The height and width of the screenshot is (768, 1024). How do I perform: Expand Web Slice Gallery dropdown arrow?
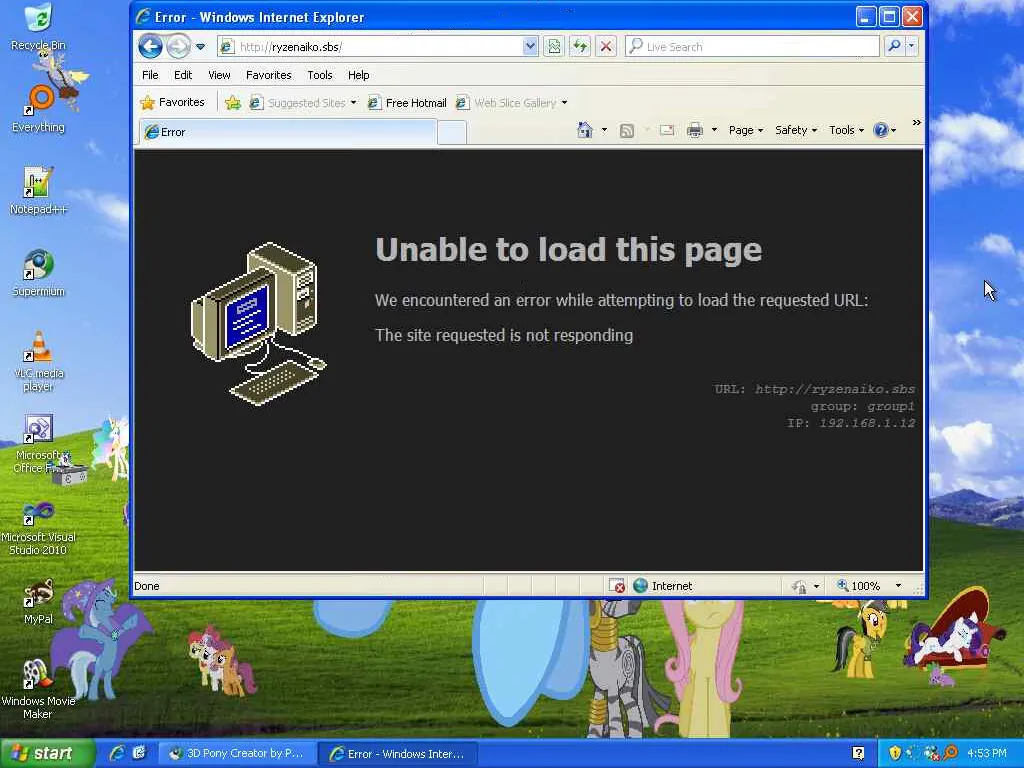(564, 103)
